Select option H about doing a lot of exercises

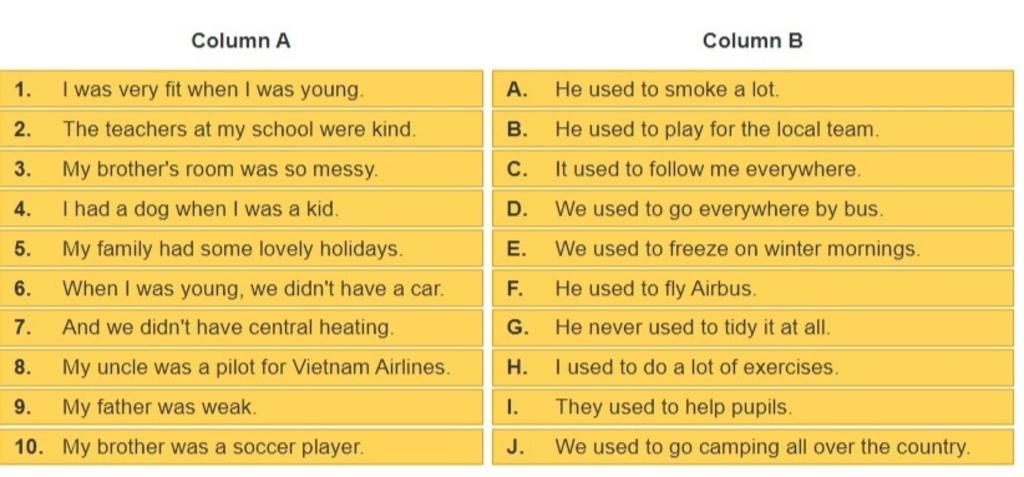click(753, 368)
